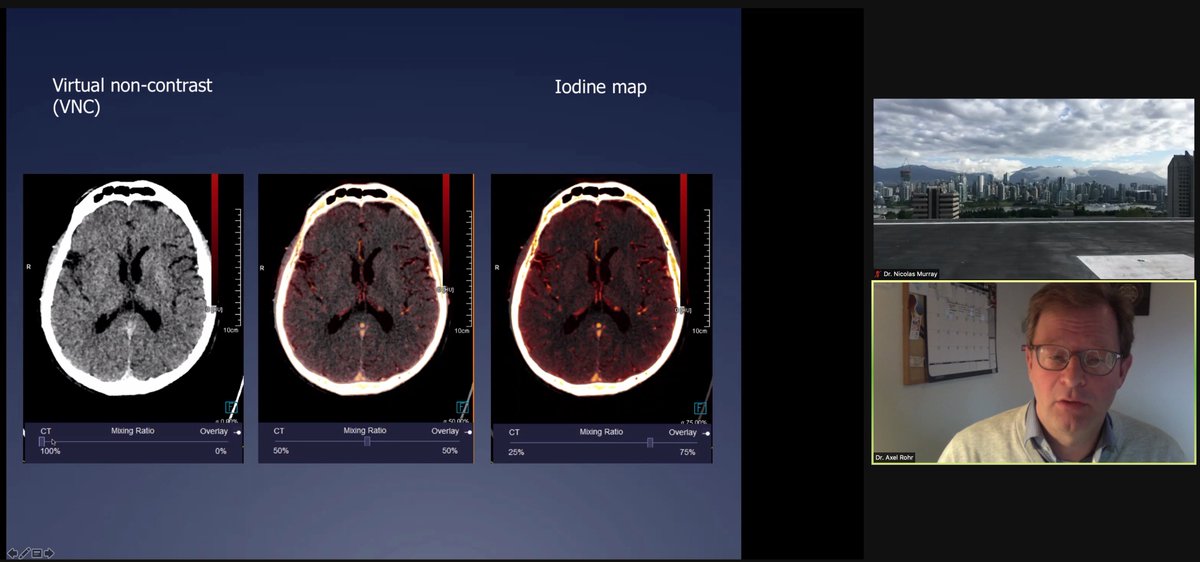Click the '25%' CT value text
This screenshot has width=1200, height=562.
(x=516, y=452)
